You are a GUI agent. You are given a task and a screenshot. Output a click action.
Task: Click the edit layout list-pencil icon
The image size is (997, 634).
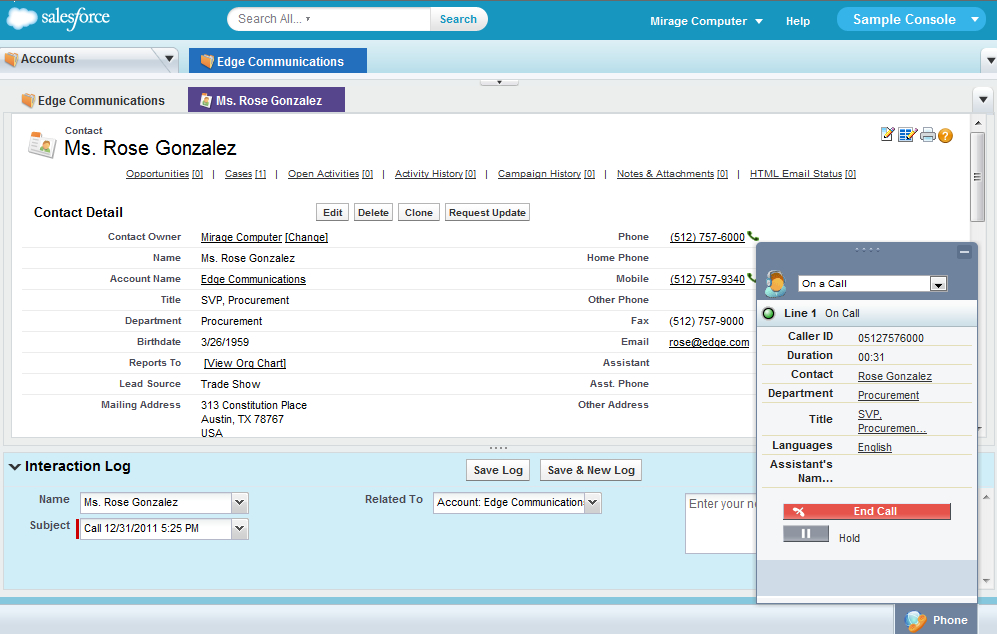click(907, 135)
